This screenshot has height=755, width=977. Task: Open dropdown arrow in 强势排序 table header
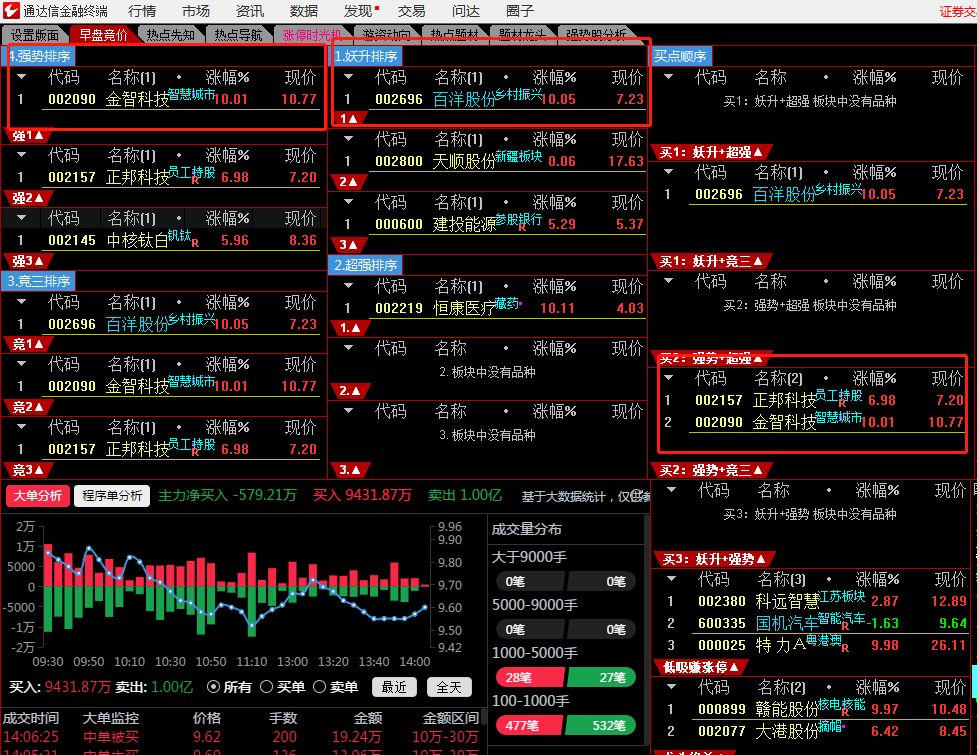[x=21, y=77]
